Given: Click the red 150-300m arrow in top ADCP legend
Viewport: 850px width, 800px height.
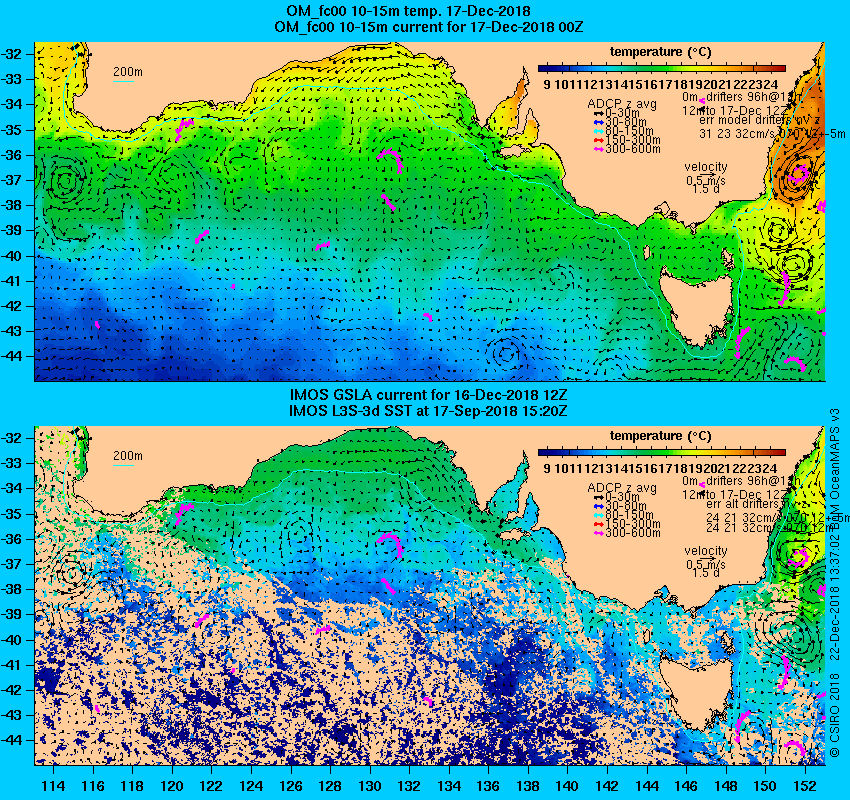Looking at the screenshot, I should [598, 140].
